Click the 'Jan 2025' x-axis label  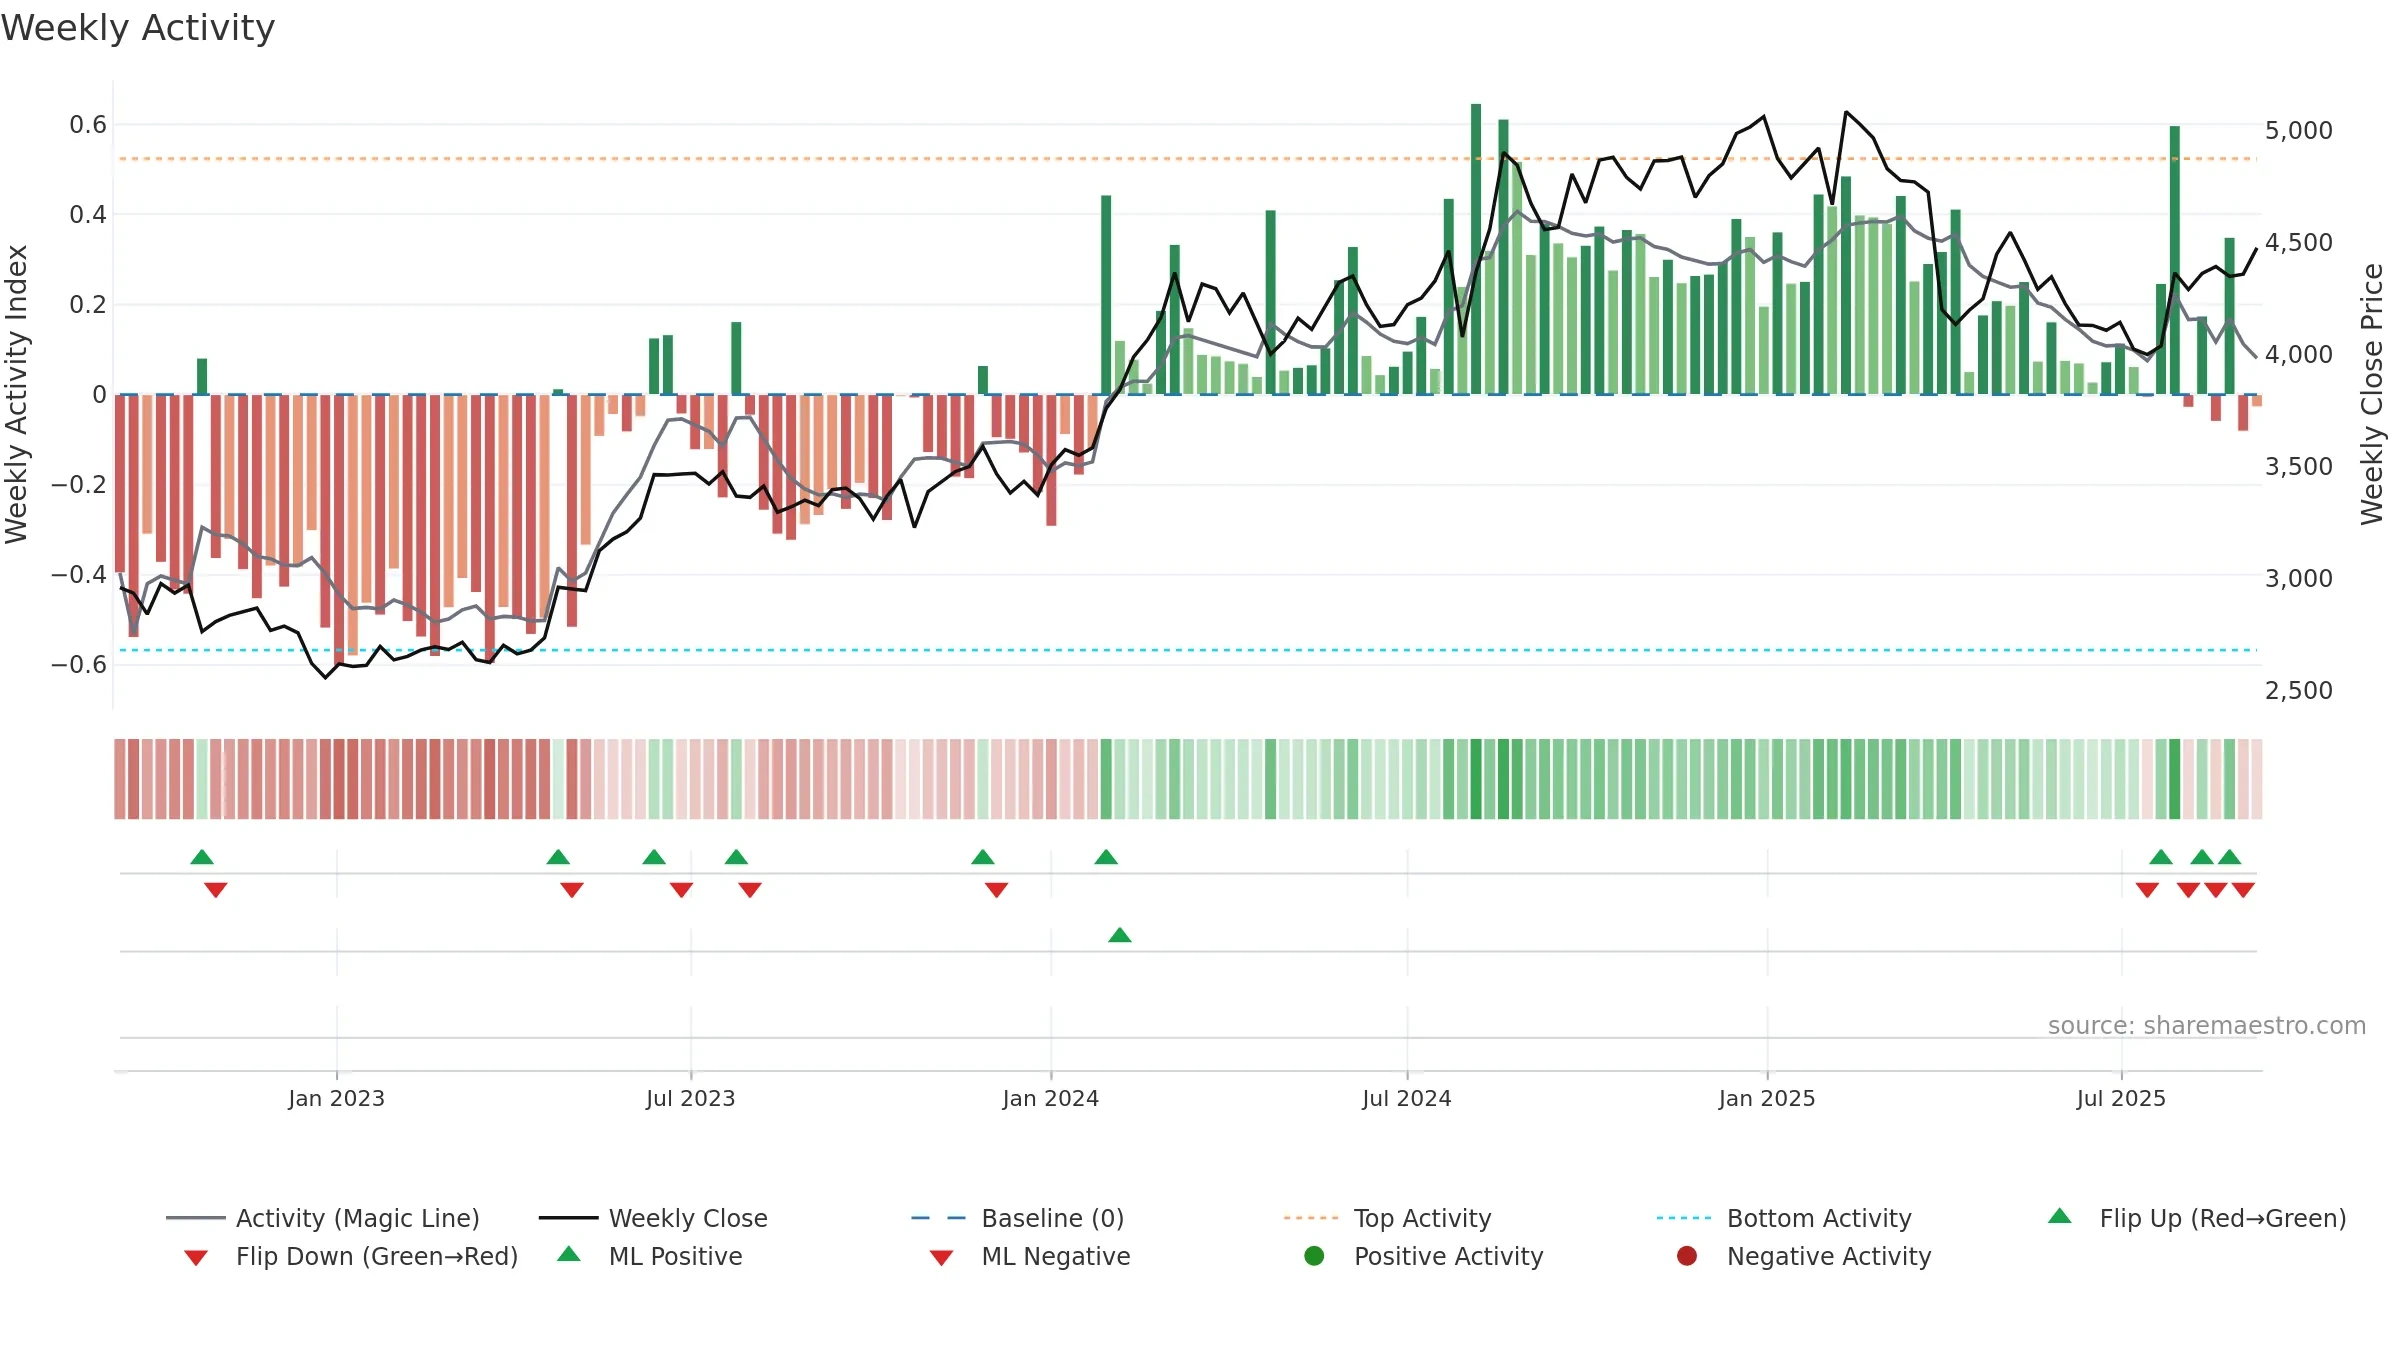coord(1767,1098)
